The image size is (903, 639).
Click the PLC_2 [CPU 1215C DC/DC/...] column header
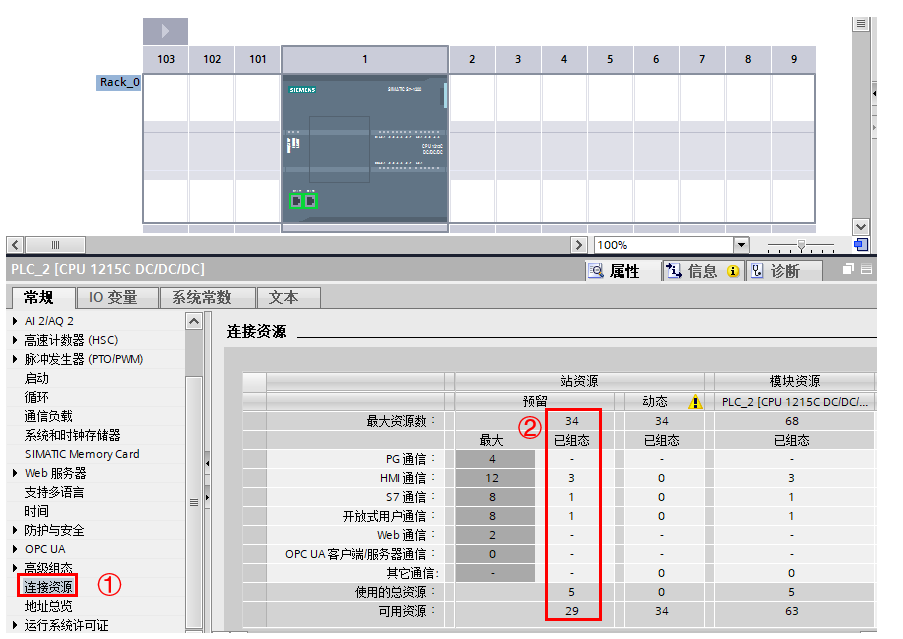click(795, 402)
